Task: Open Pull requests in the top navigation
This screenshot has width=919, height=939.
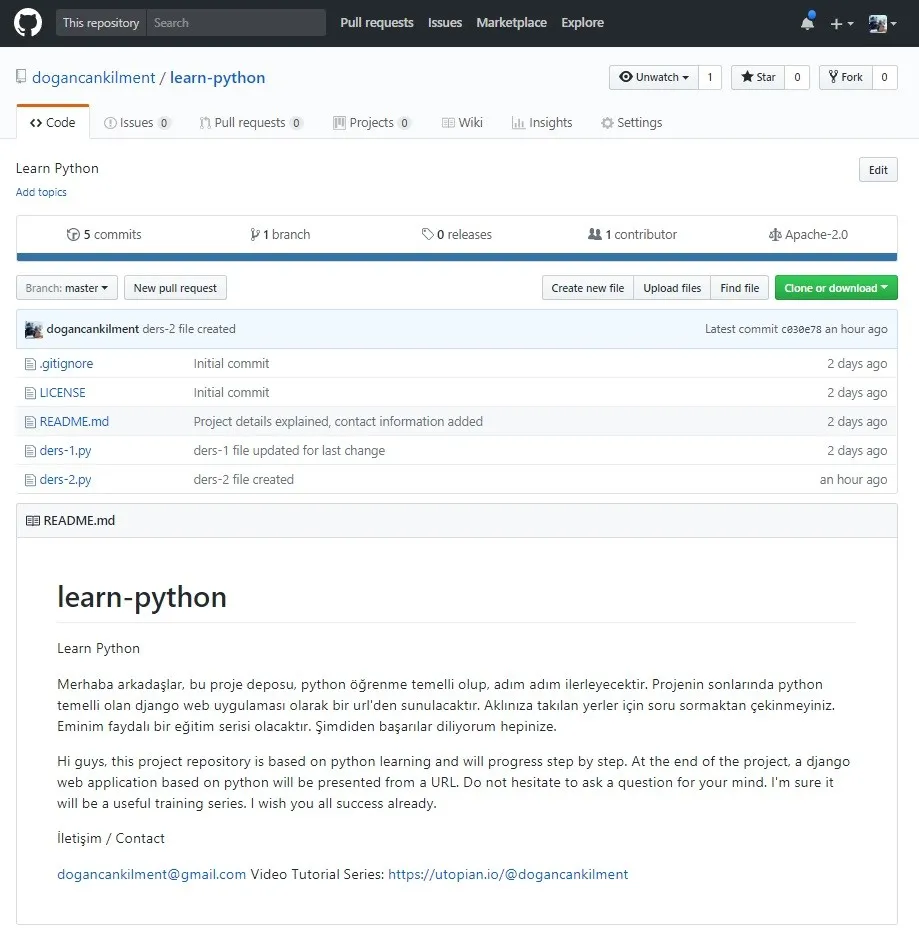Action: point(377,23)
